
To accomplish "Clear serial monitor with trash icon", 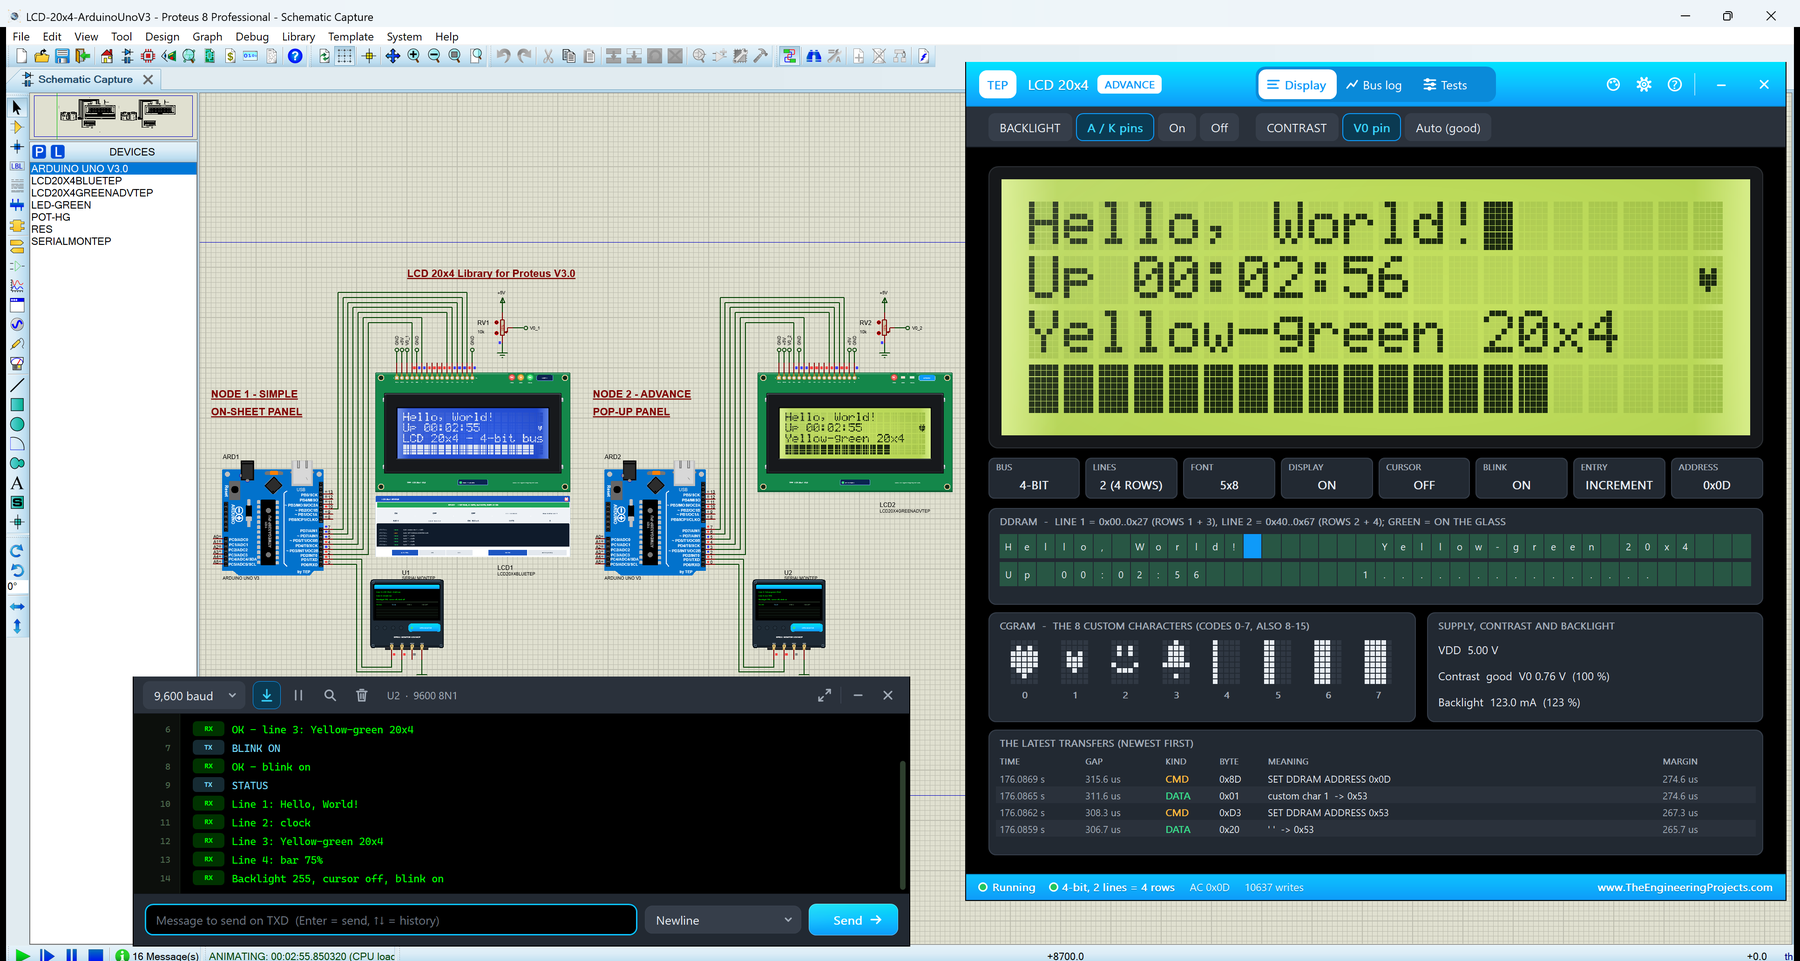I will pos(362,695).
